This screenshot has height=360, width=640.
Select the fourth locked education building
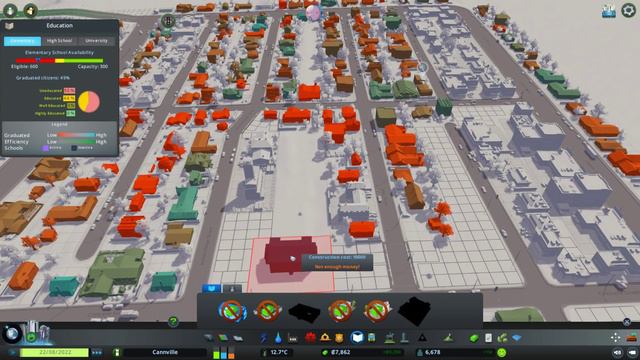(342, 311)
